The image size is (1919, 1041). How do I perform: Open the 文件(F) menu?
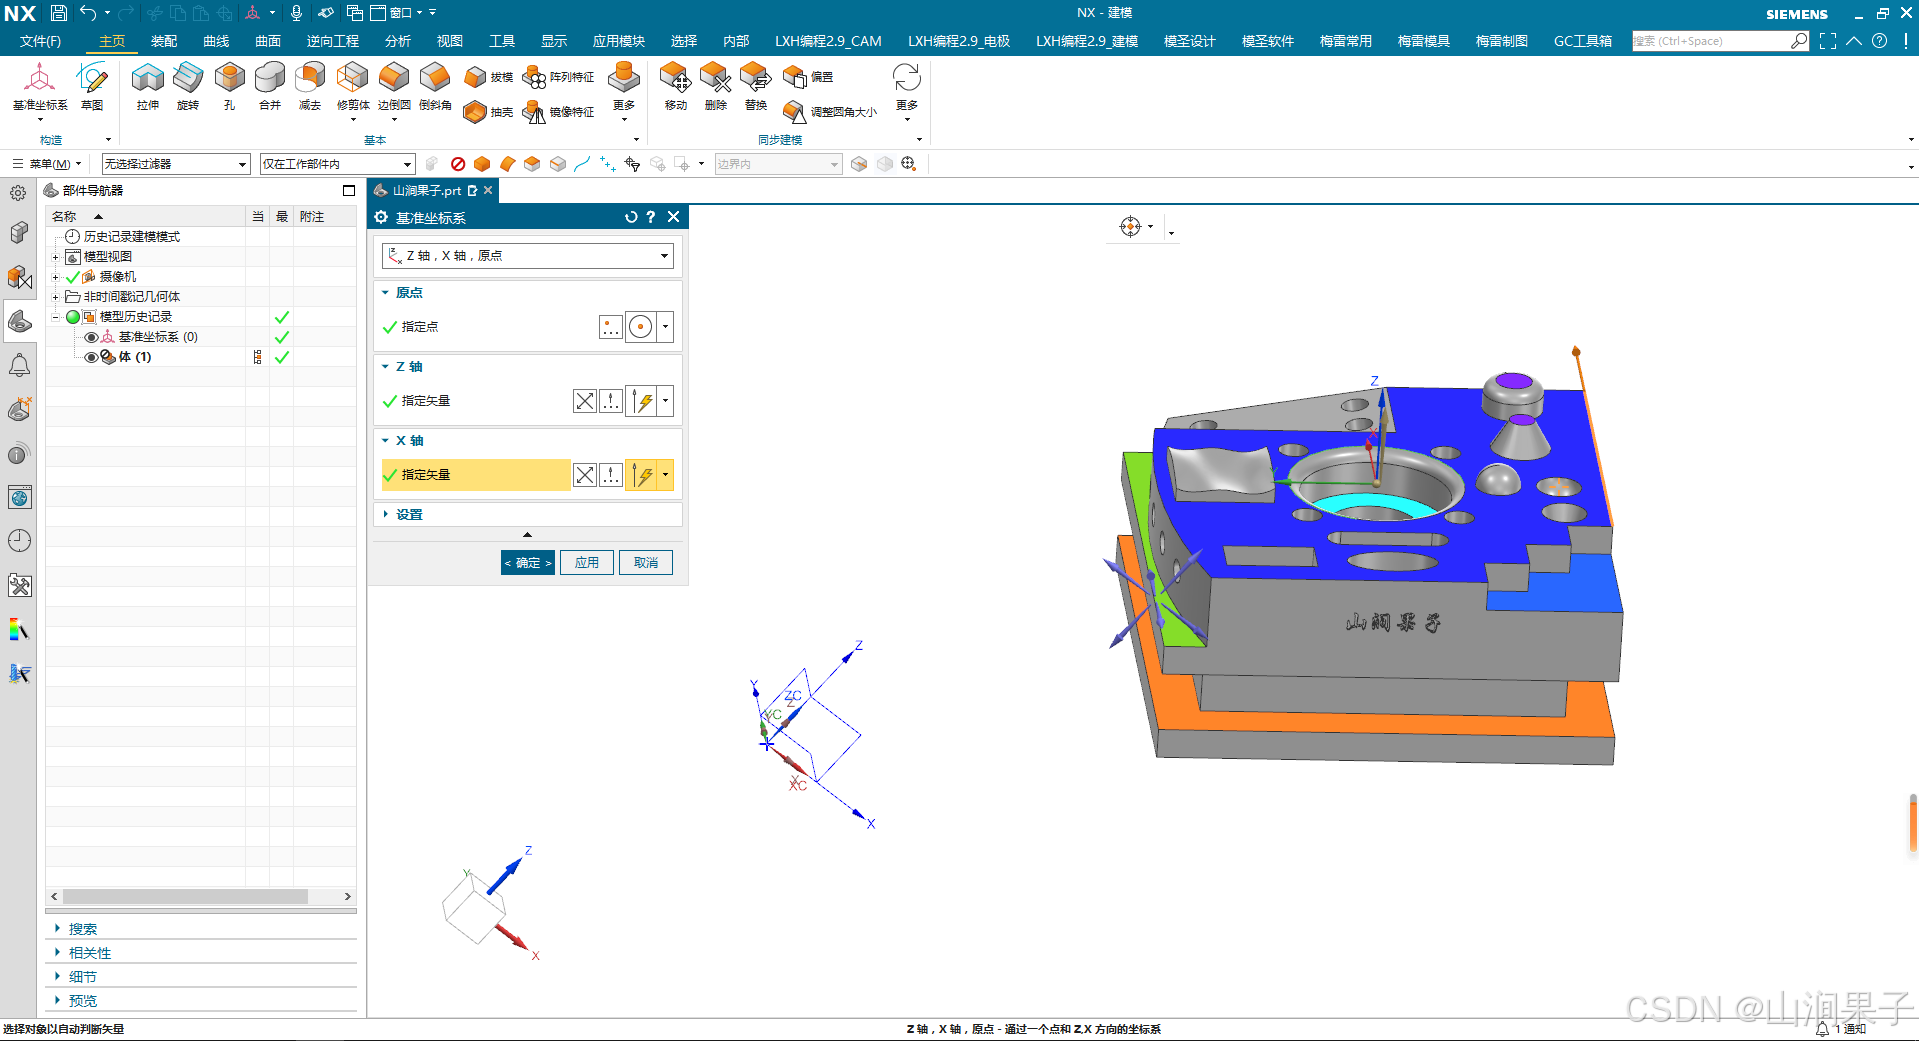pyautogui.click(x=41, y=41)
